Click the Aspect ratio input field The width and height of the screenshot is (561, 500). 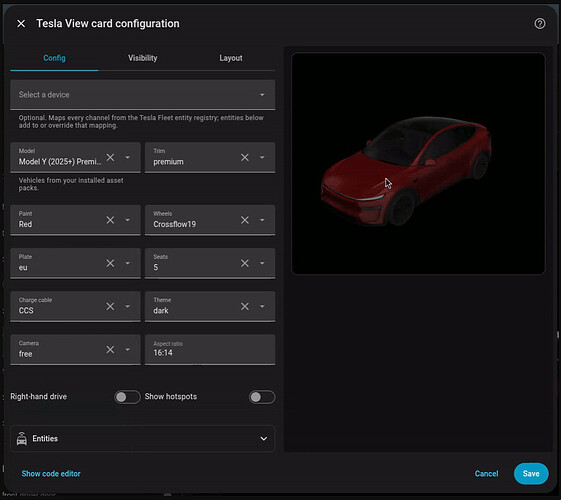point(210,349)
